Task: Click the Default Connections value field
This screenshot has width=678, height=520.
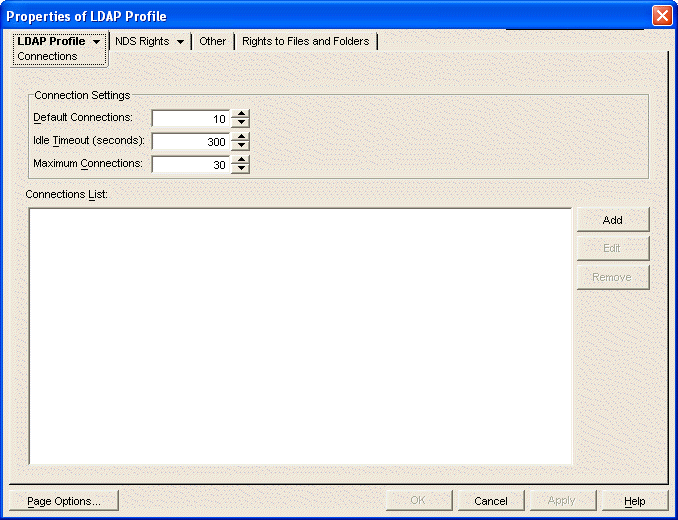Action: click(191, 118)
